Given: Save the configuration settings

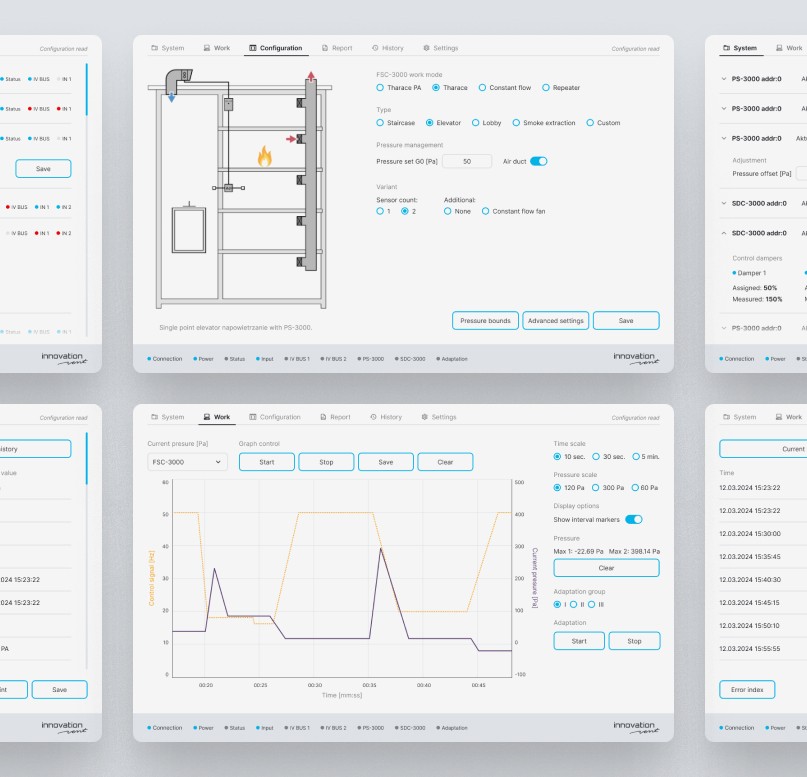Looking at the screenshot, I should click(626, 321).
